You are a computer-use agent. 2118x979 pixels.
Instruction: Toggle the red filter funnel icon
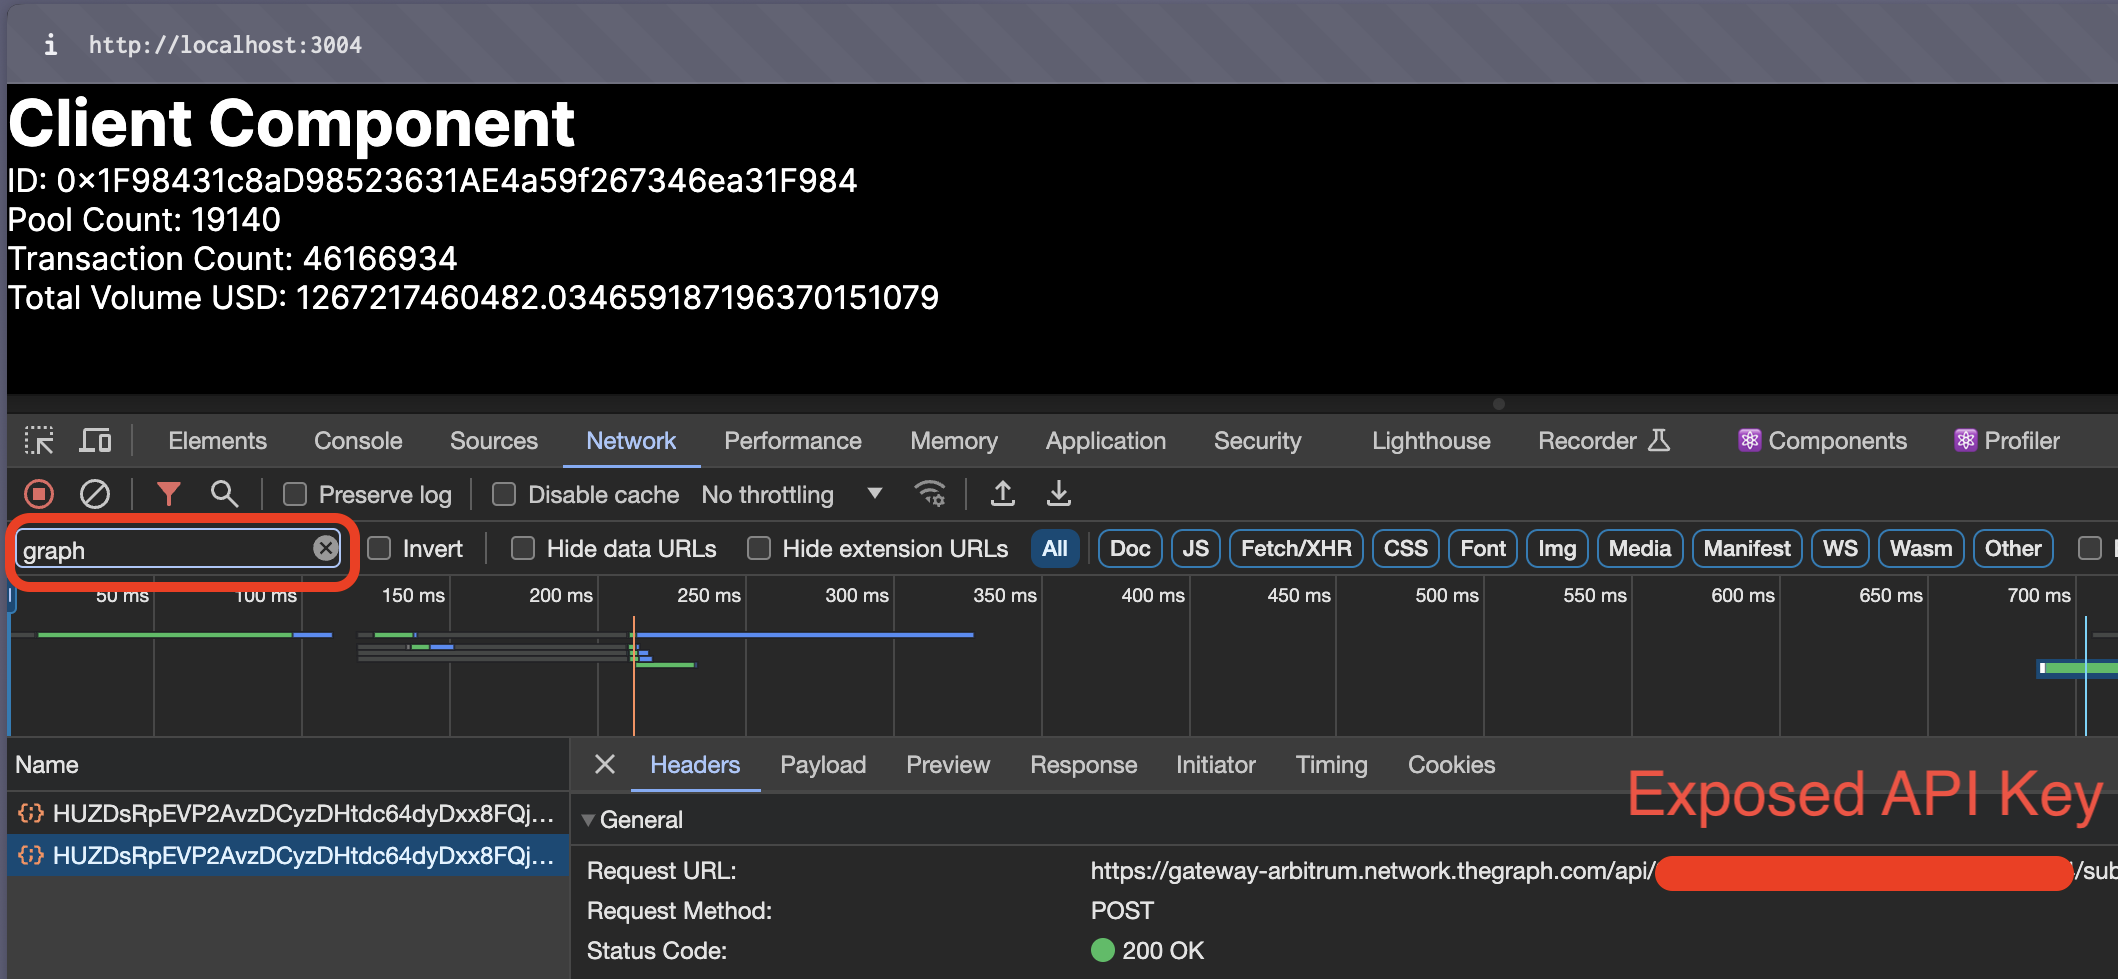pyautogui.click(x=168, y=494)
